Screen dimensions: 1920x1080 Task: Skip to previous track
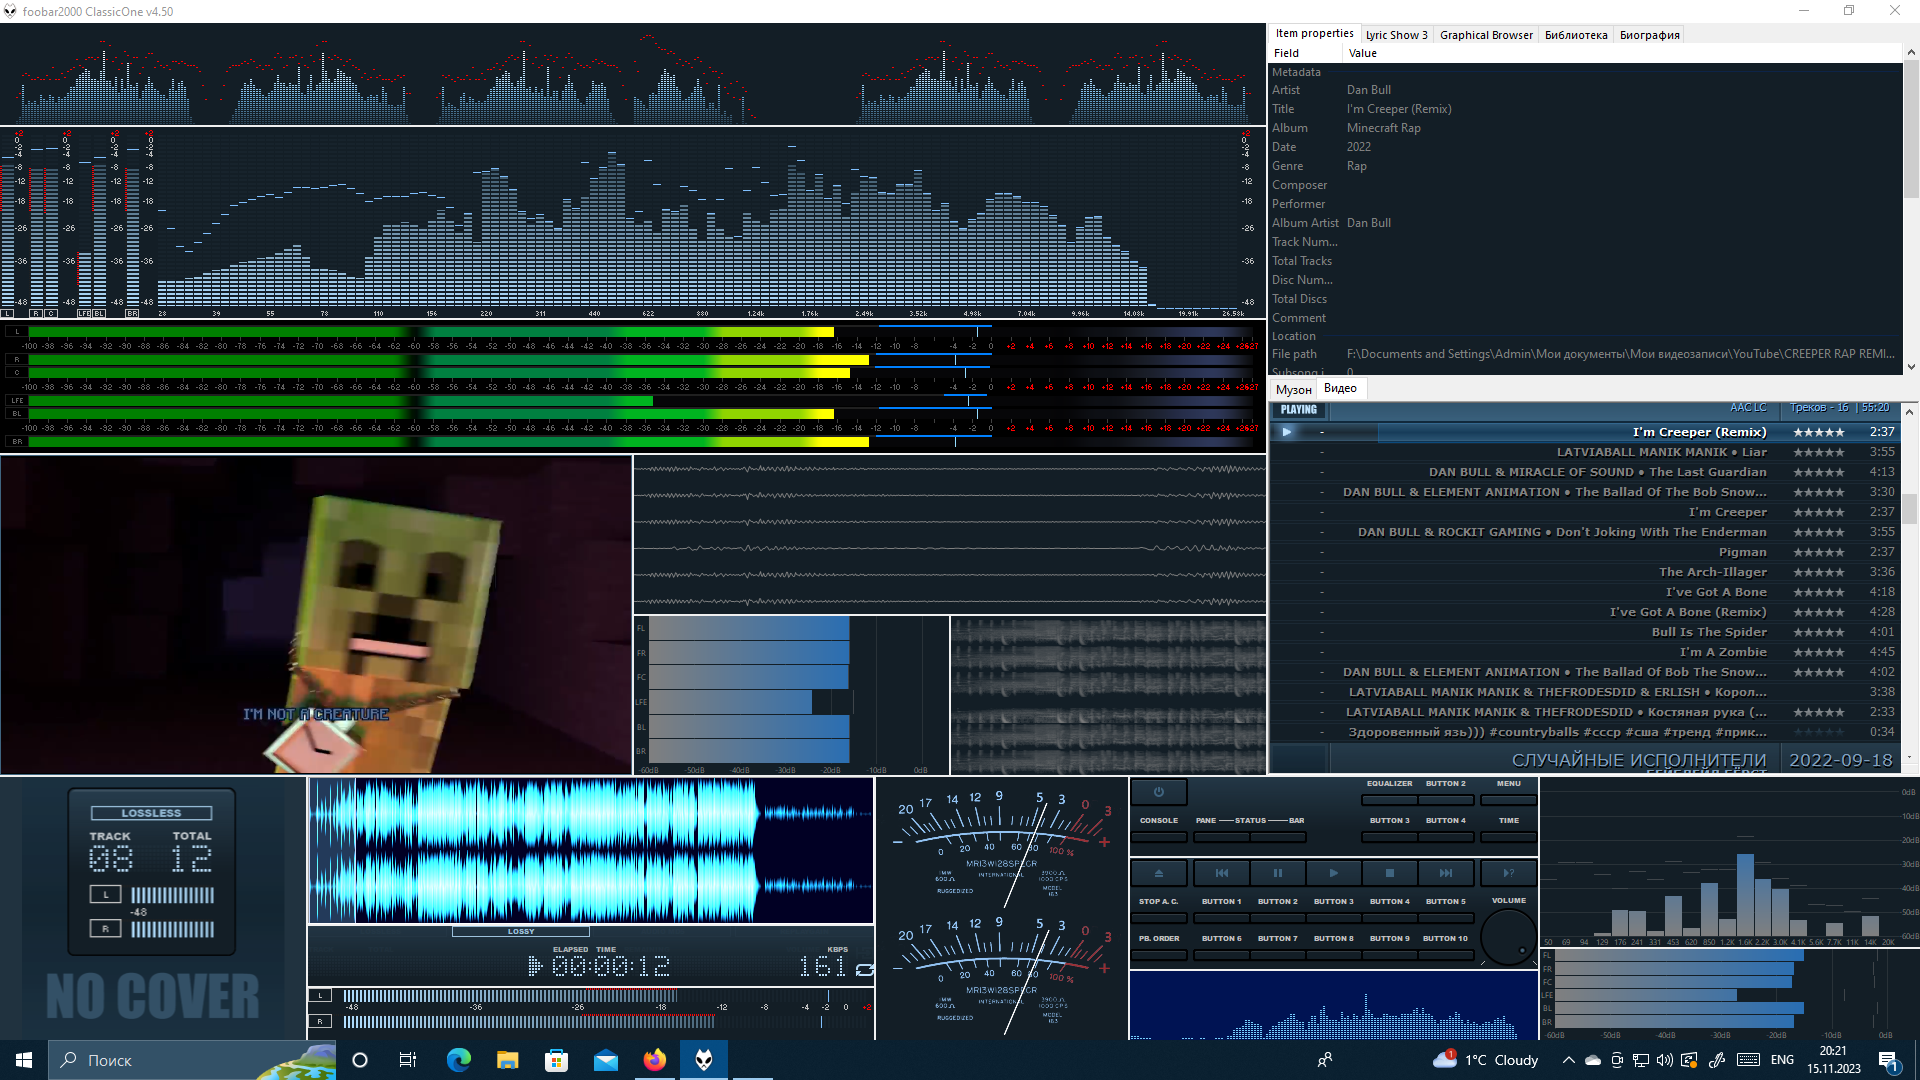tap(1221, 873)
